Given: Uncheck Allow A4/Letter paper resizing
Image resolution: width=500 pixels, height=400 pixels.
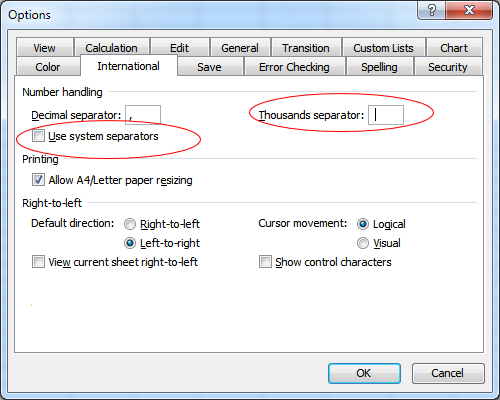Looking at the screenshot, I should point(38,180).
